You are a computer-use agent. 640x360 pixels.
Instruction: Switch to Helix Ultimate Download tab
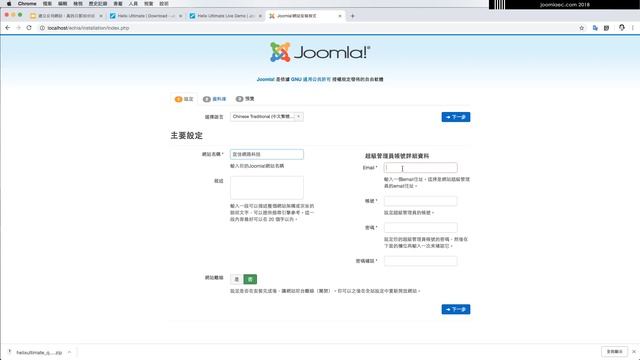coord(146,16)
